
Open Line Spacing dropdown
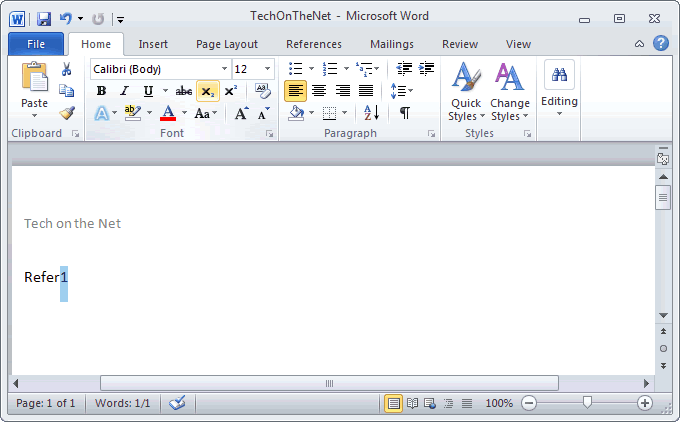pyautogui.click(x=402, y=91)
